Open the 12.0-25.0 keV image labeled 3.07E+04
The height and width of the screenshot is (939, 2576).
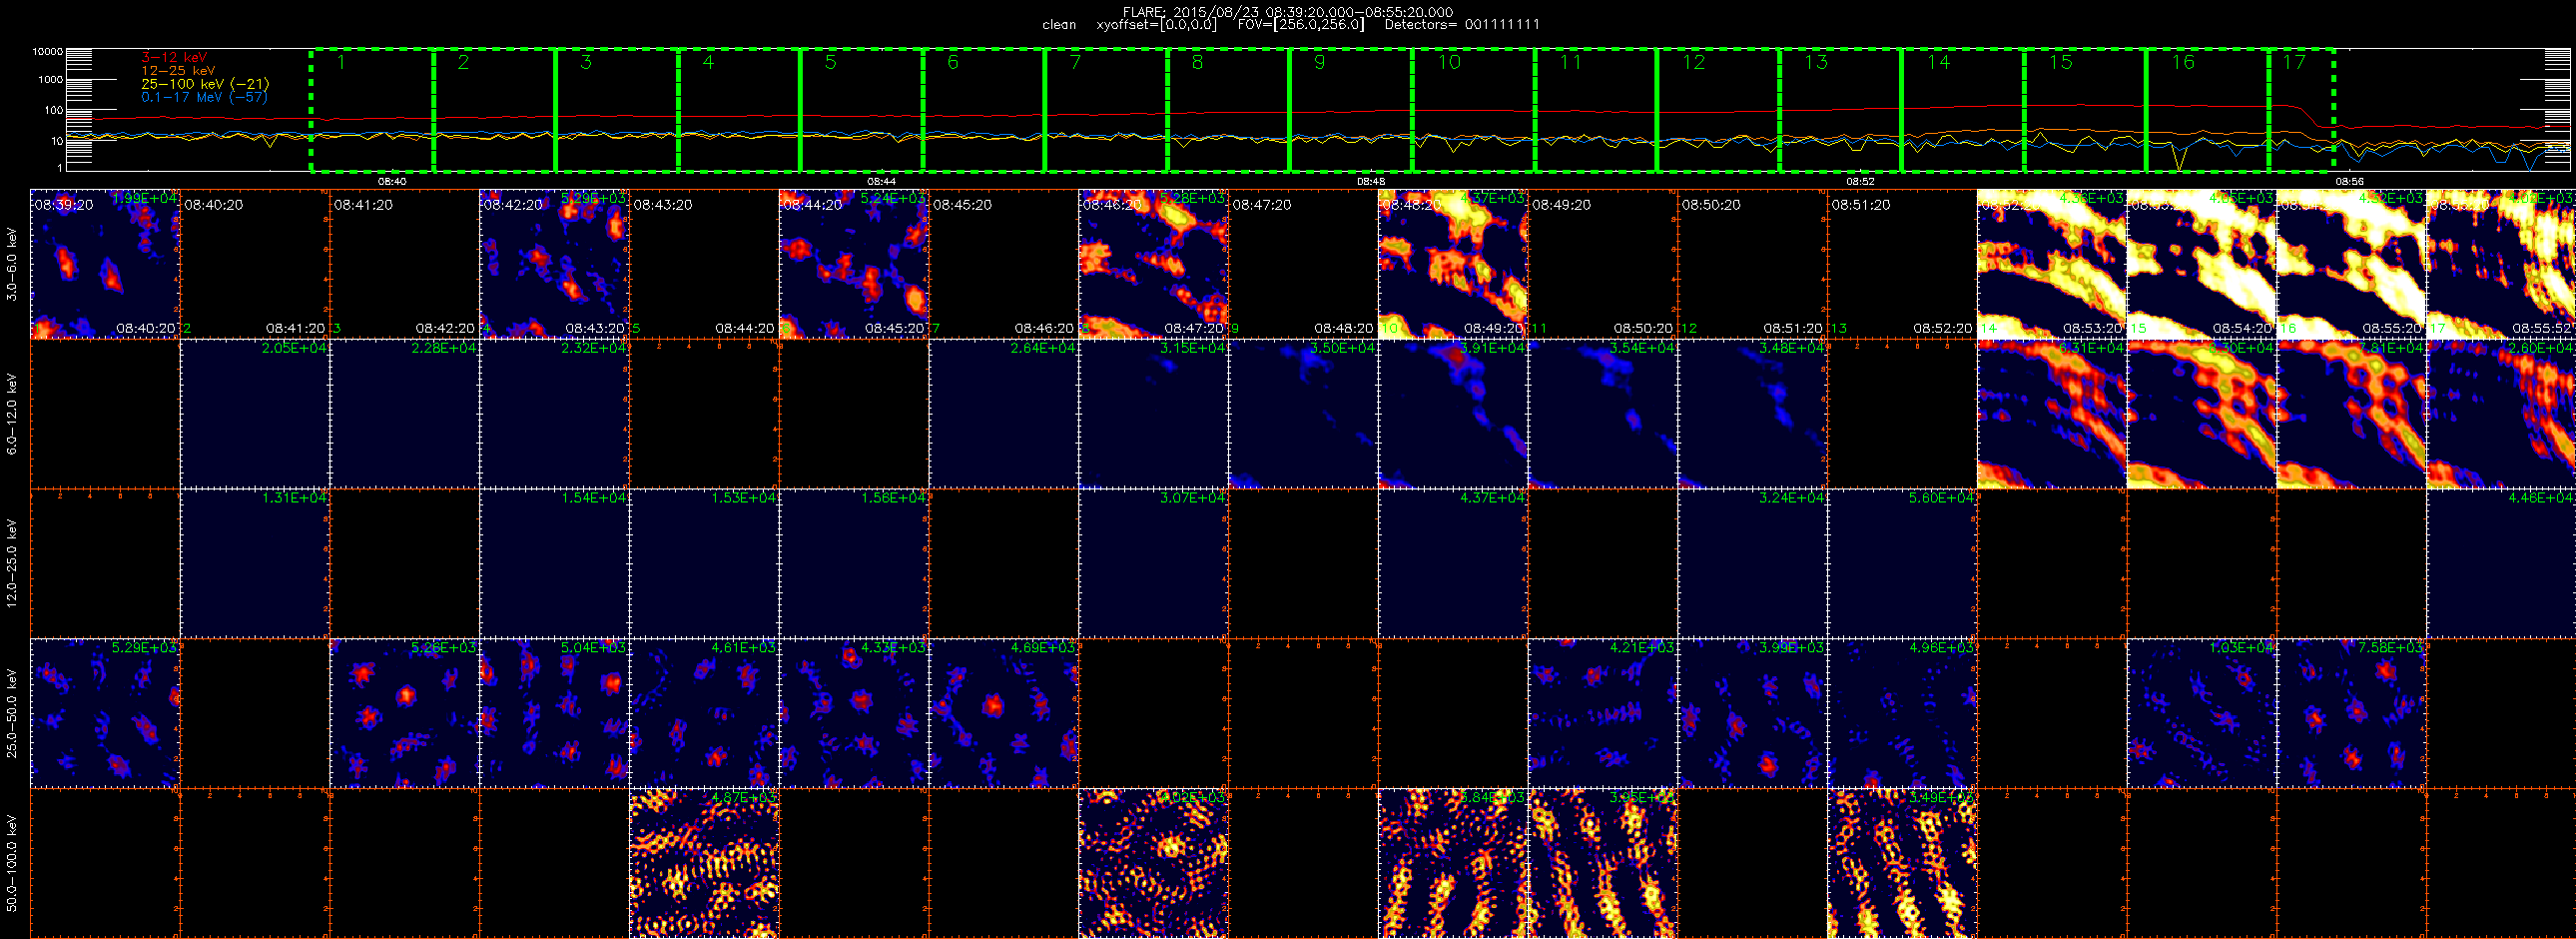point(1154,563)
